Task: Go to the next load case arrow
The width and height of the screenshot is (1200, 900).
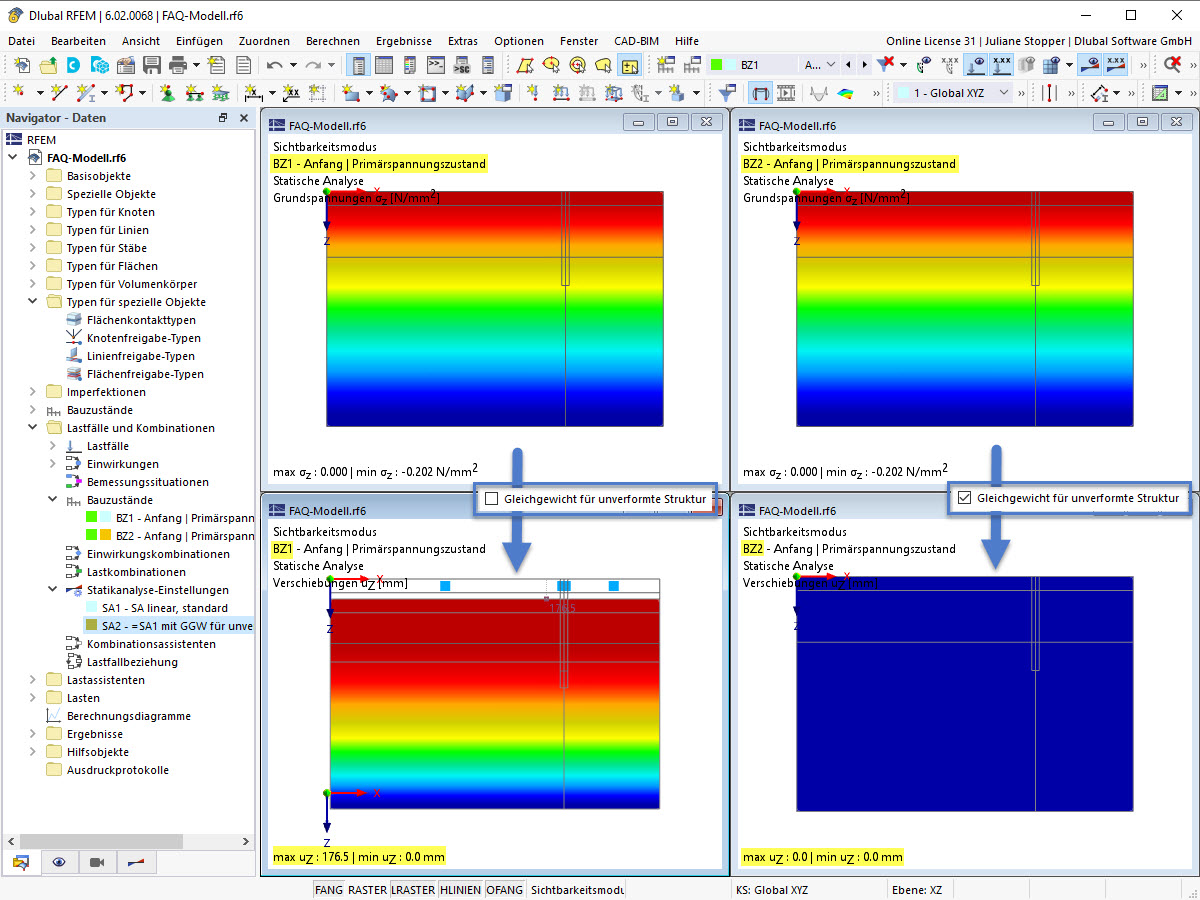Action: point(864,65)
